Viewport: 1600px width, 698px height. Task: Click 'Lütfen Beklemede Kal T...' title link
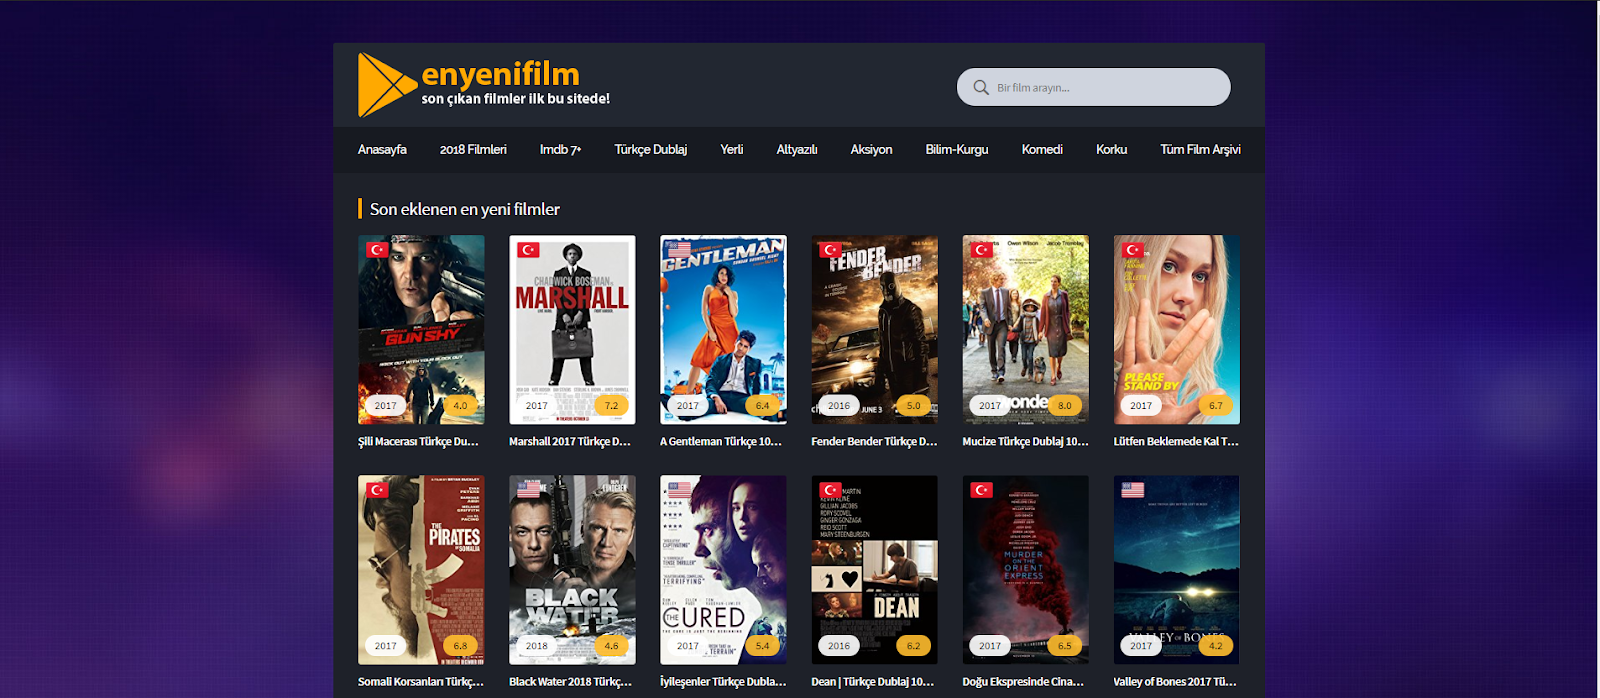pos(1176,441)
